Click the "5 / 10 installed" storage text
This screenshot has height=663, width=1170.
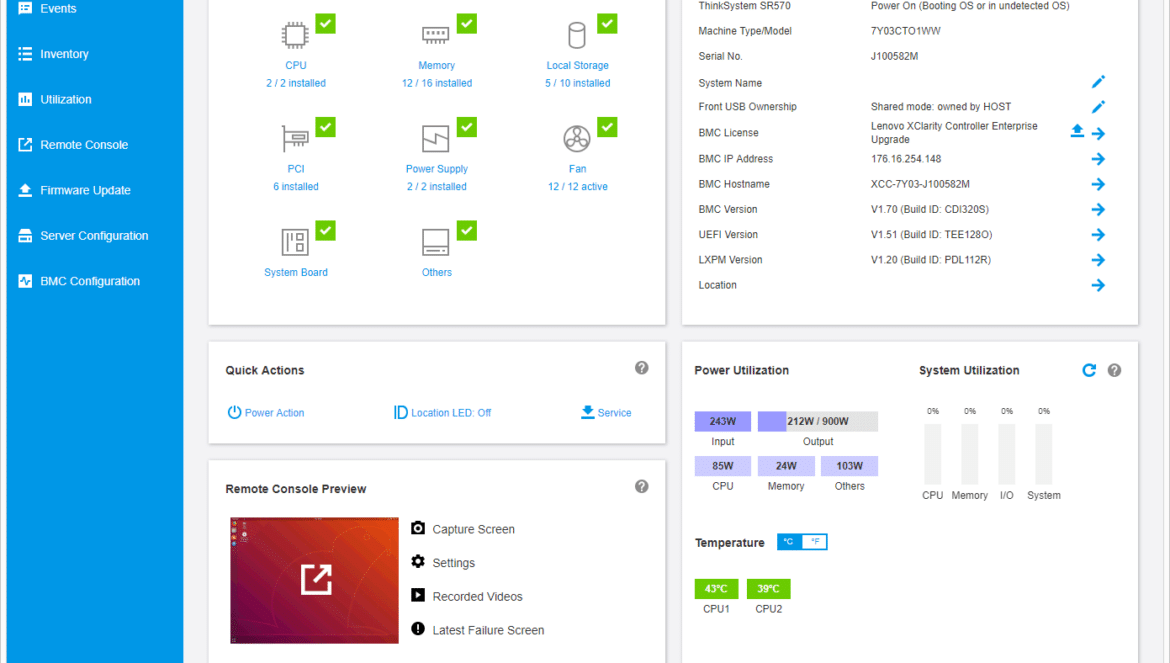578,83
